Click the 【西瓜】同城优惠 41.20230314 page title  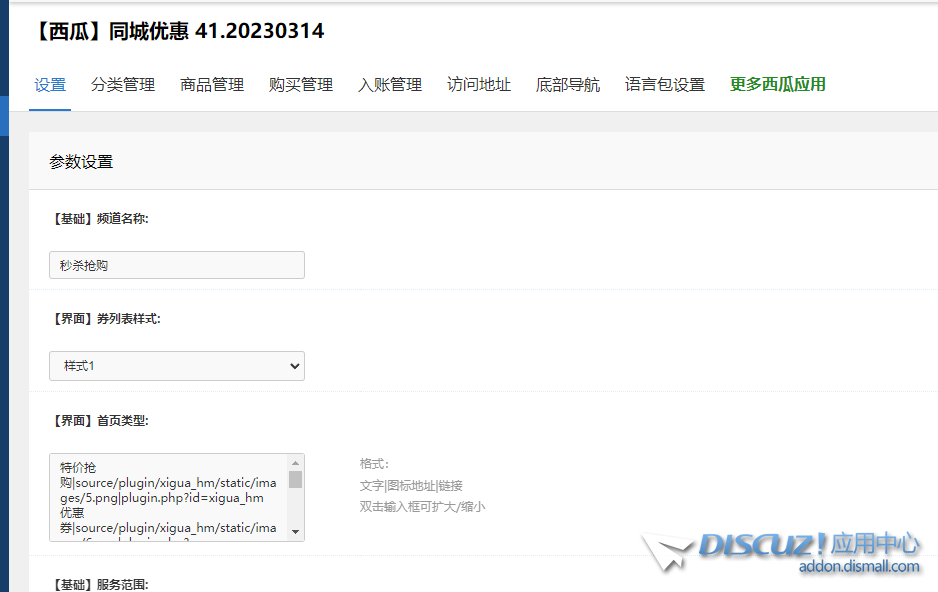pos(179,31)
